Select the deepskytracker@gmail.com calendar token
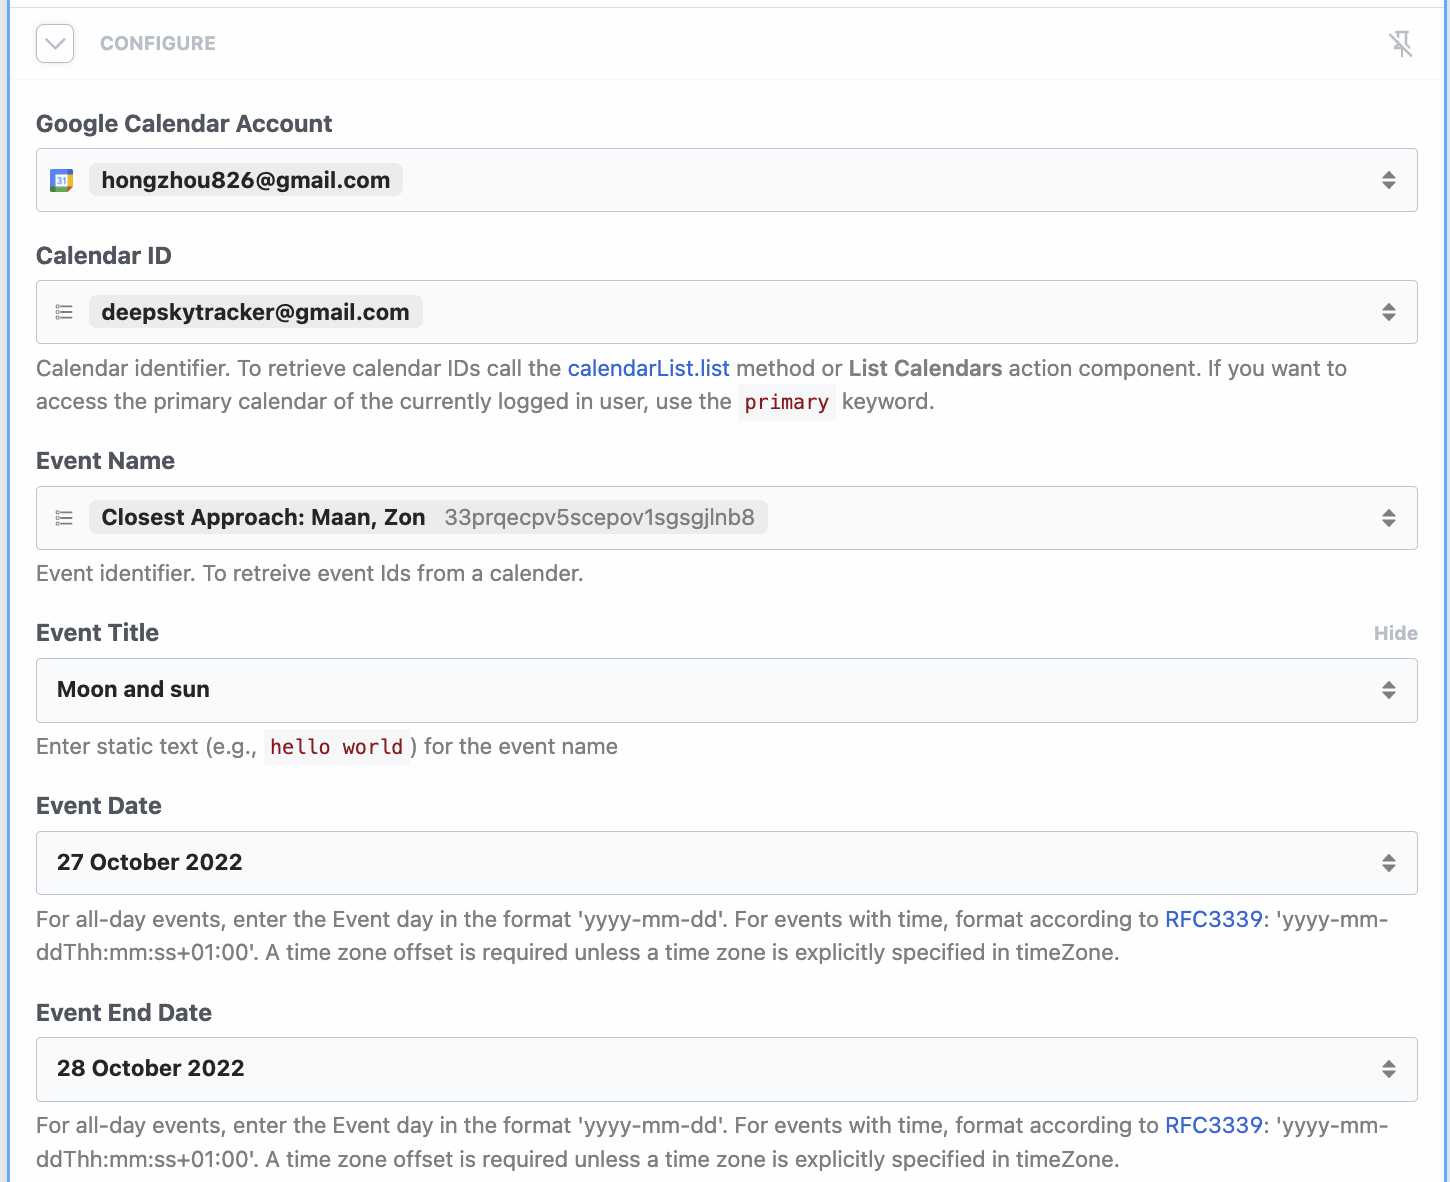 point(255,312)
